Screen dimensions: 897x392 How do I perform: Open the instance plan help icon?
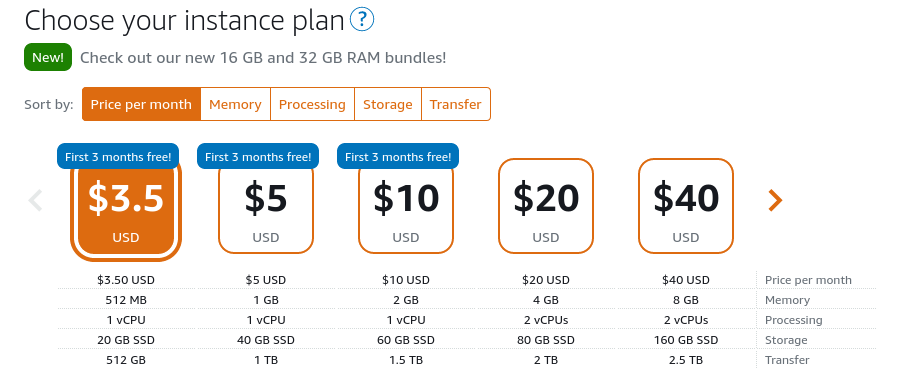(362, 19)
